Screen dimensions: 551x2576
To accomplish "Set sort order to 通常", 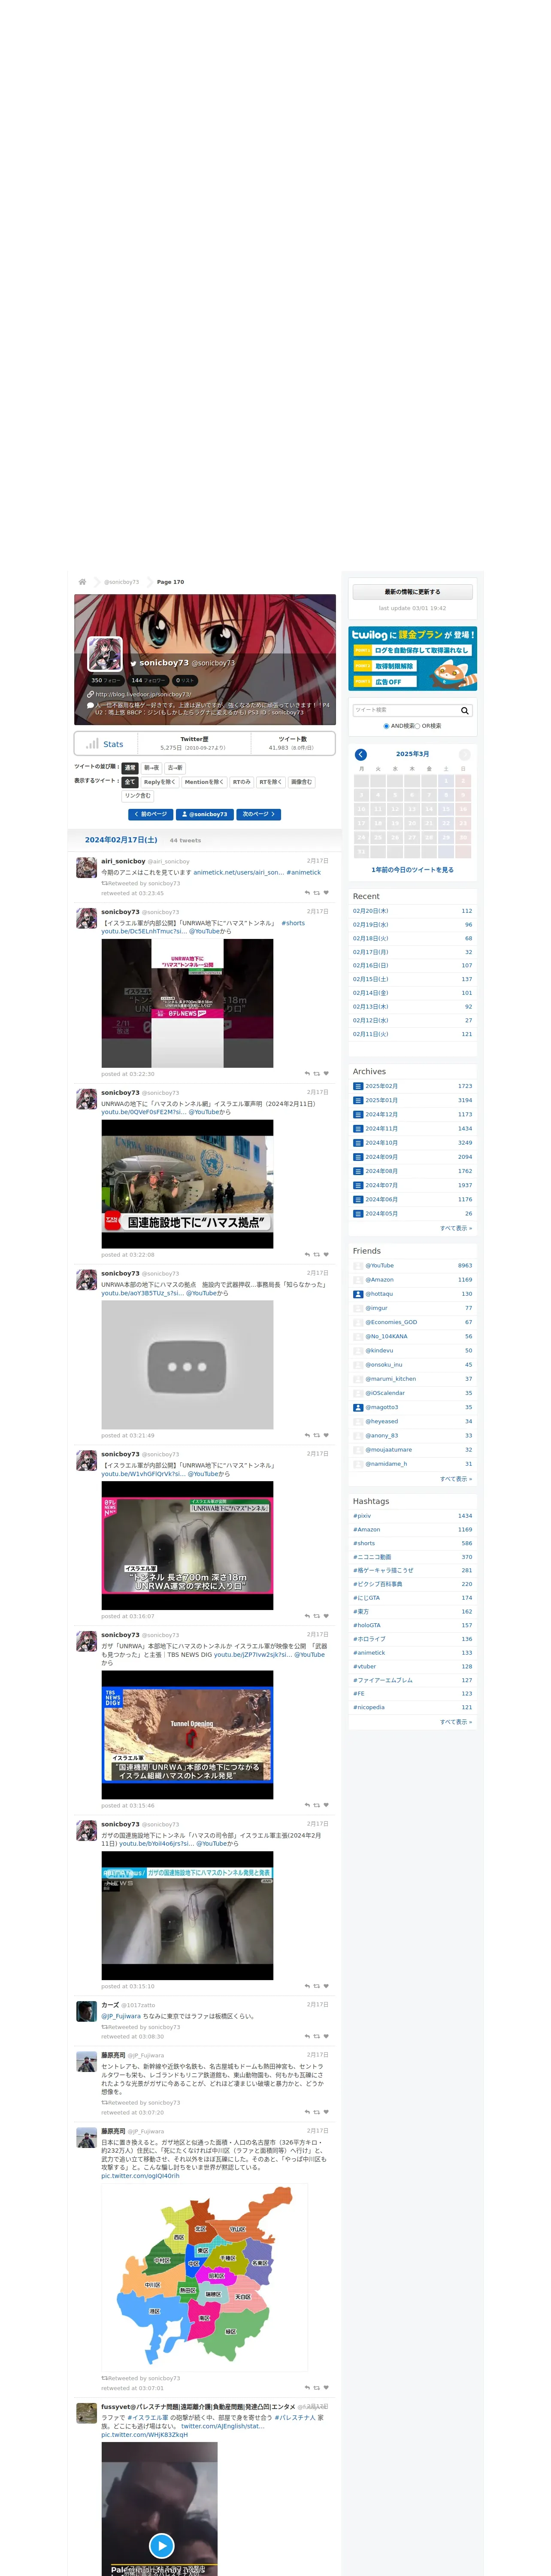I will click(x=130, y=768).
